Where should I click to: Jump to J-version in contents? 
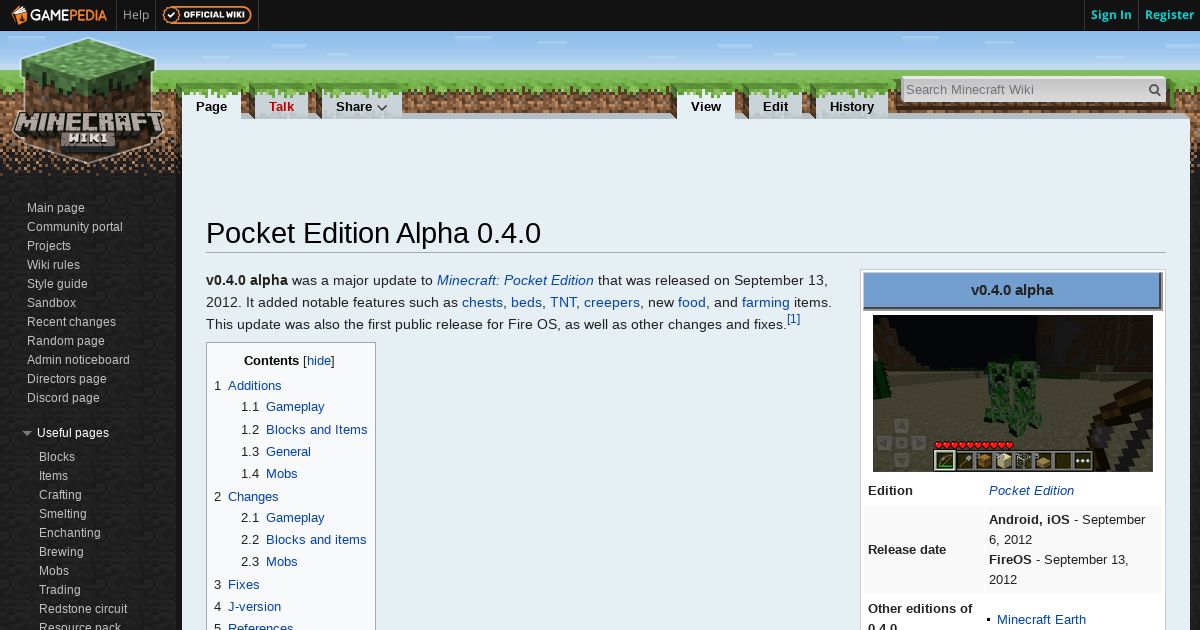[x=254, y=606]
